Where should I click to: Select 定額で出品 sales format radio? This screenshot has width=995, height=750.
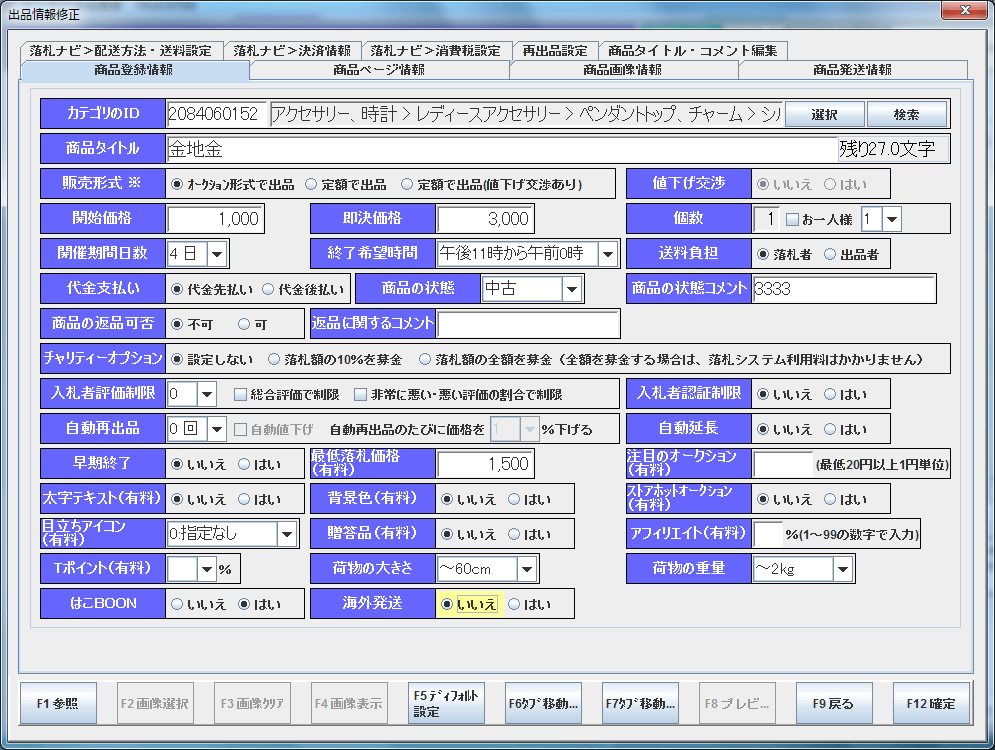[312, 184]
